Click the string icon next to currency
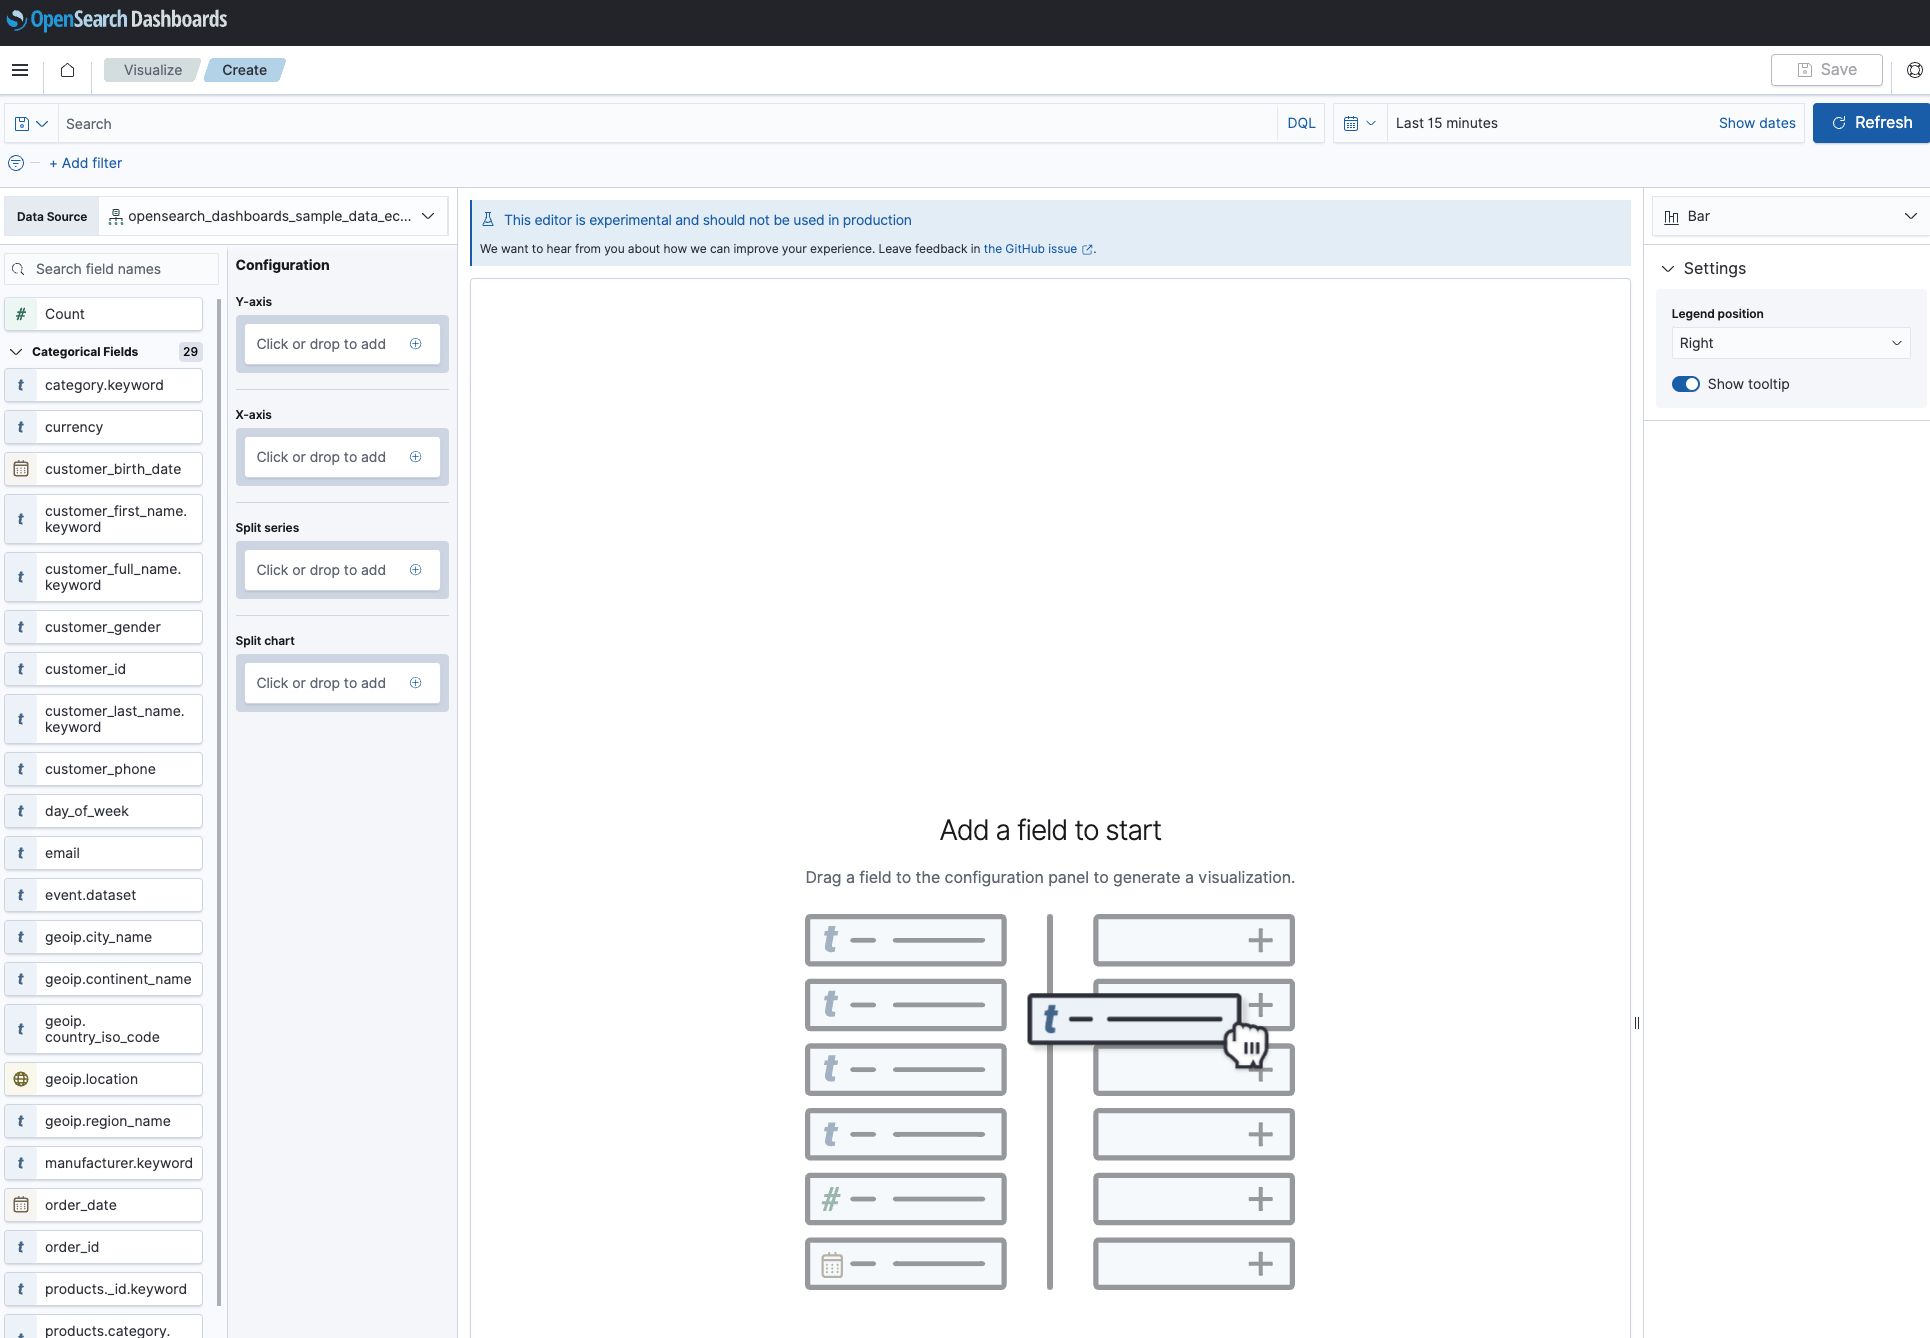Image resolution: width=1930 pixels, height=1338 pixels. click(21, 427)
